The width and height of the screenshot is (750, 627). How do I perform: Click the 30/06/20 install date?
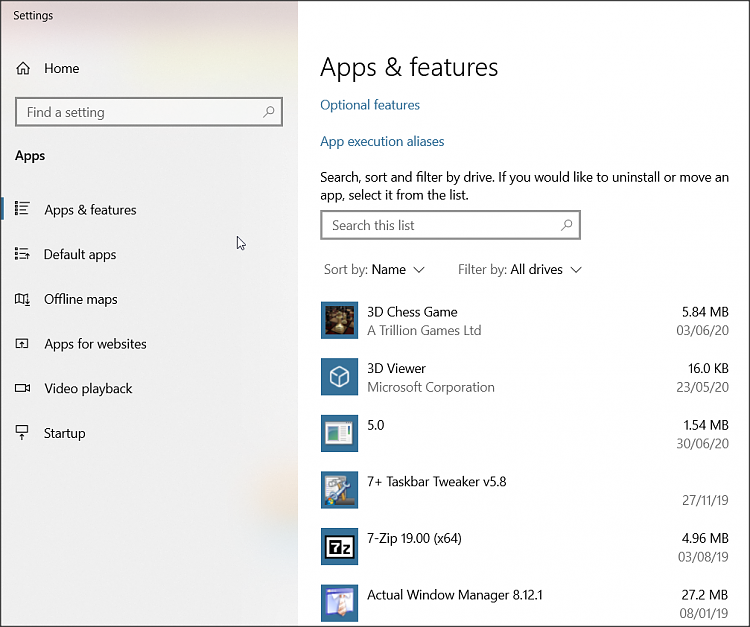click(702, 444)
